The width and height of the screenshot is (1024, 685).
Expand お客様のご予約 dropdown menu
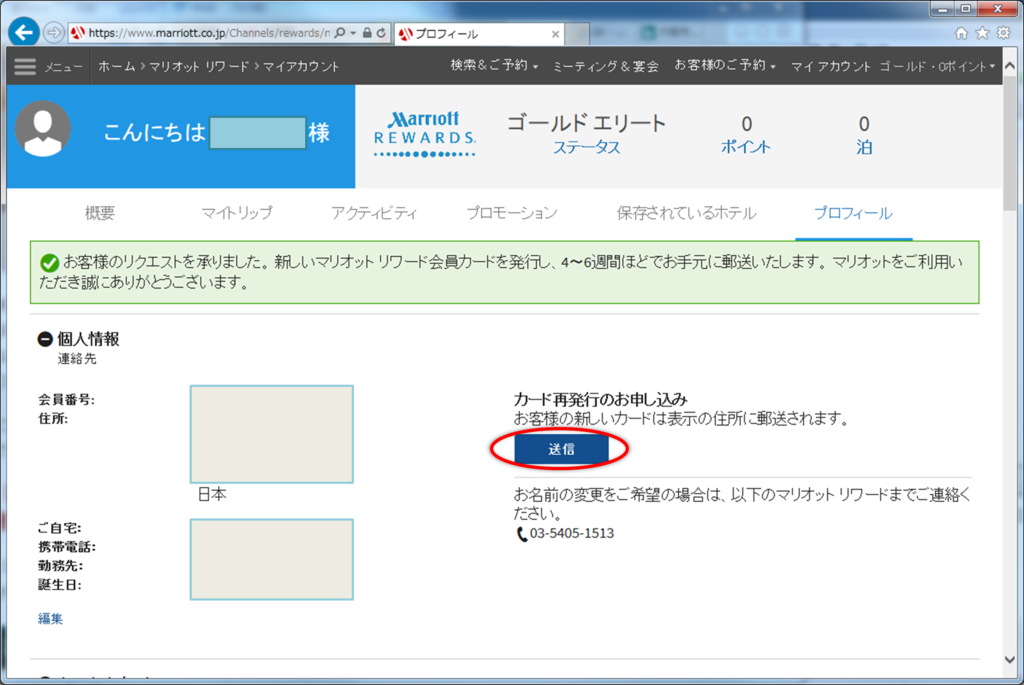click(x=725, y=65)
